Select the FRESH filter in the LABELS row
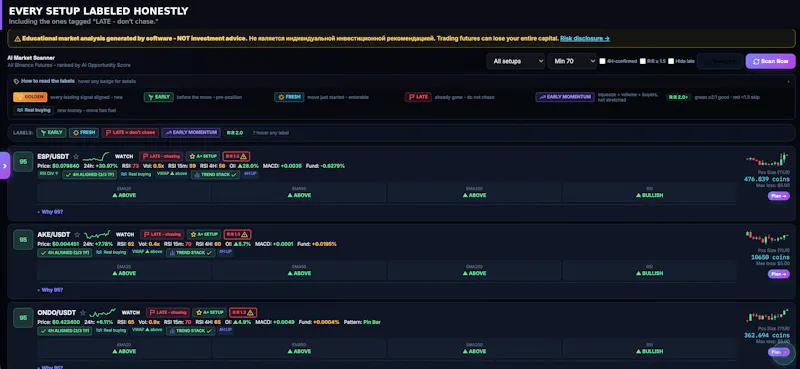 point(84,133)
